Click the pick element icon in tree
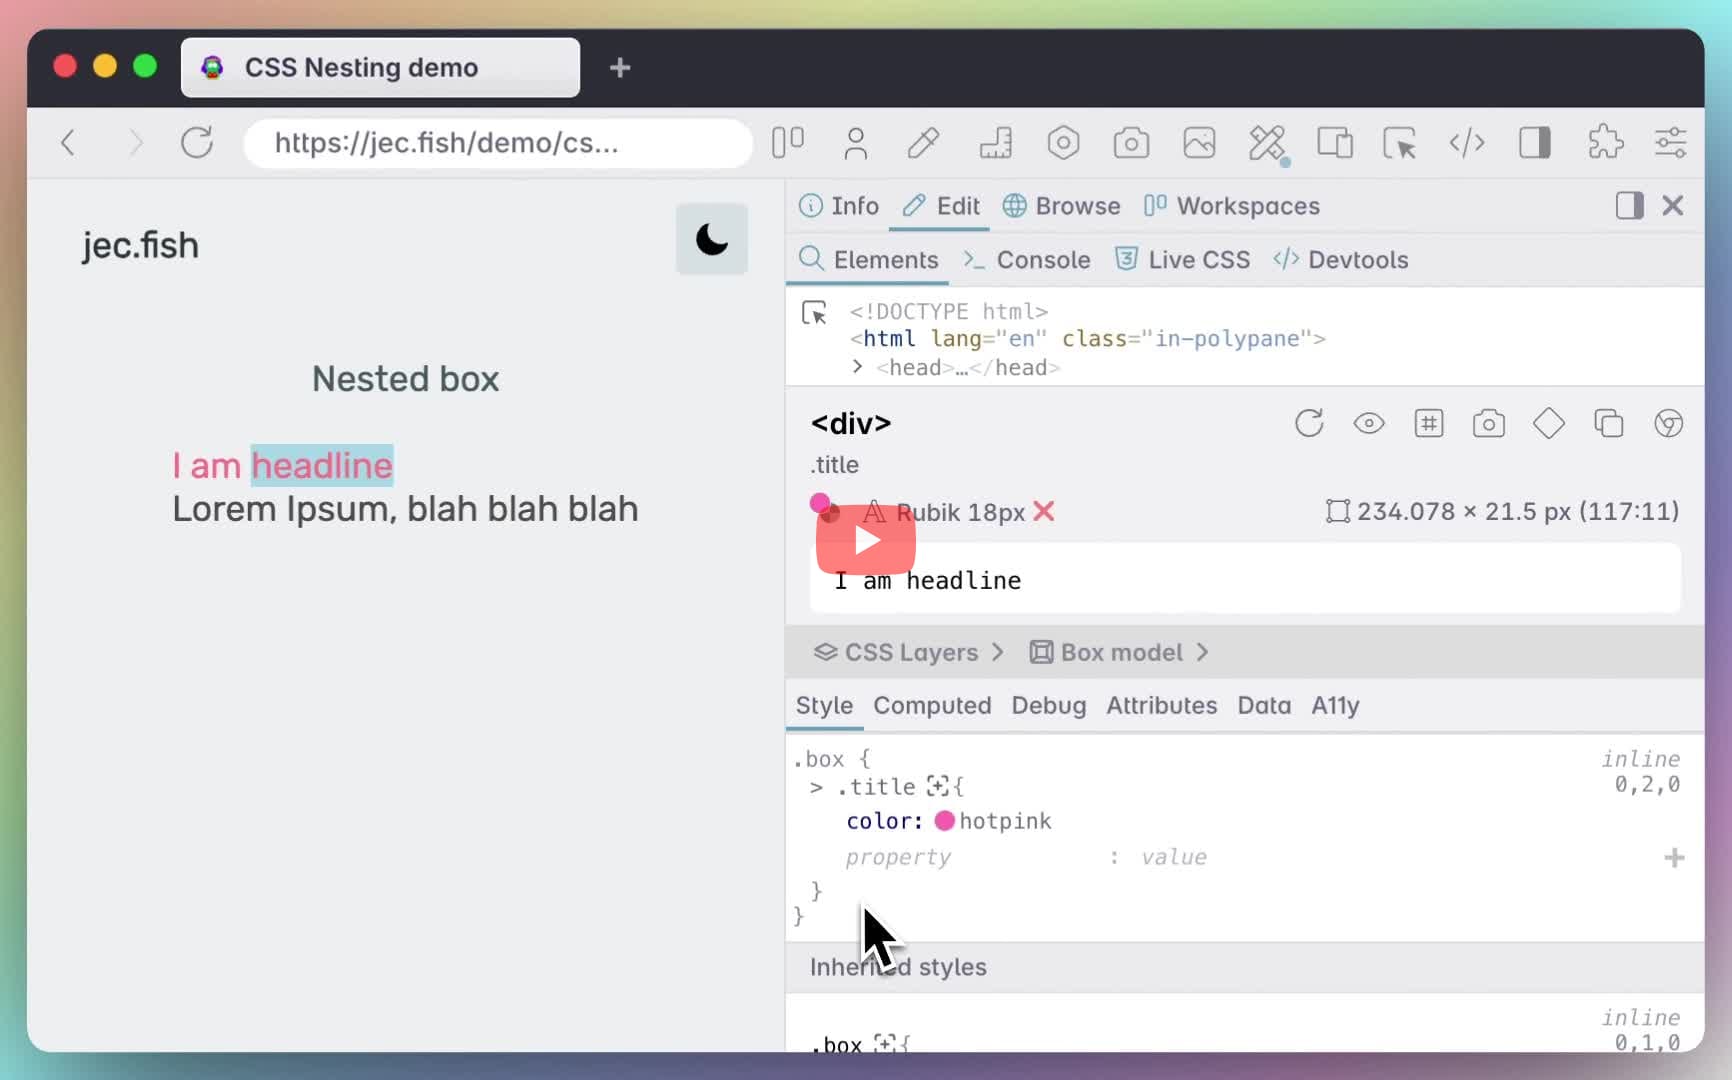This screenshot has height=1080, width=1732. [x=814, y=313]
